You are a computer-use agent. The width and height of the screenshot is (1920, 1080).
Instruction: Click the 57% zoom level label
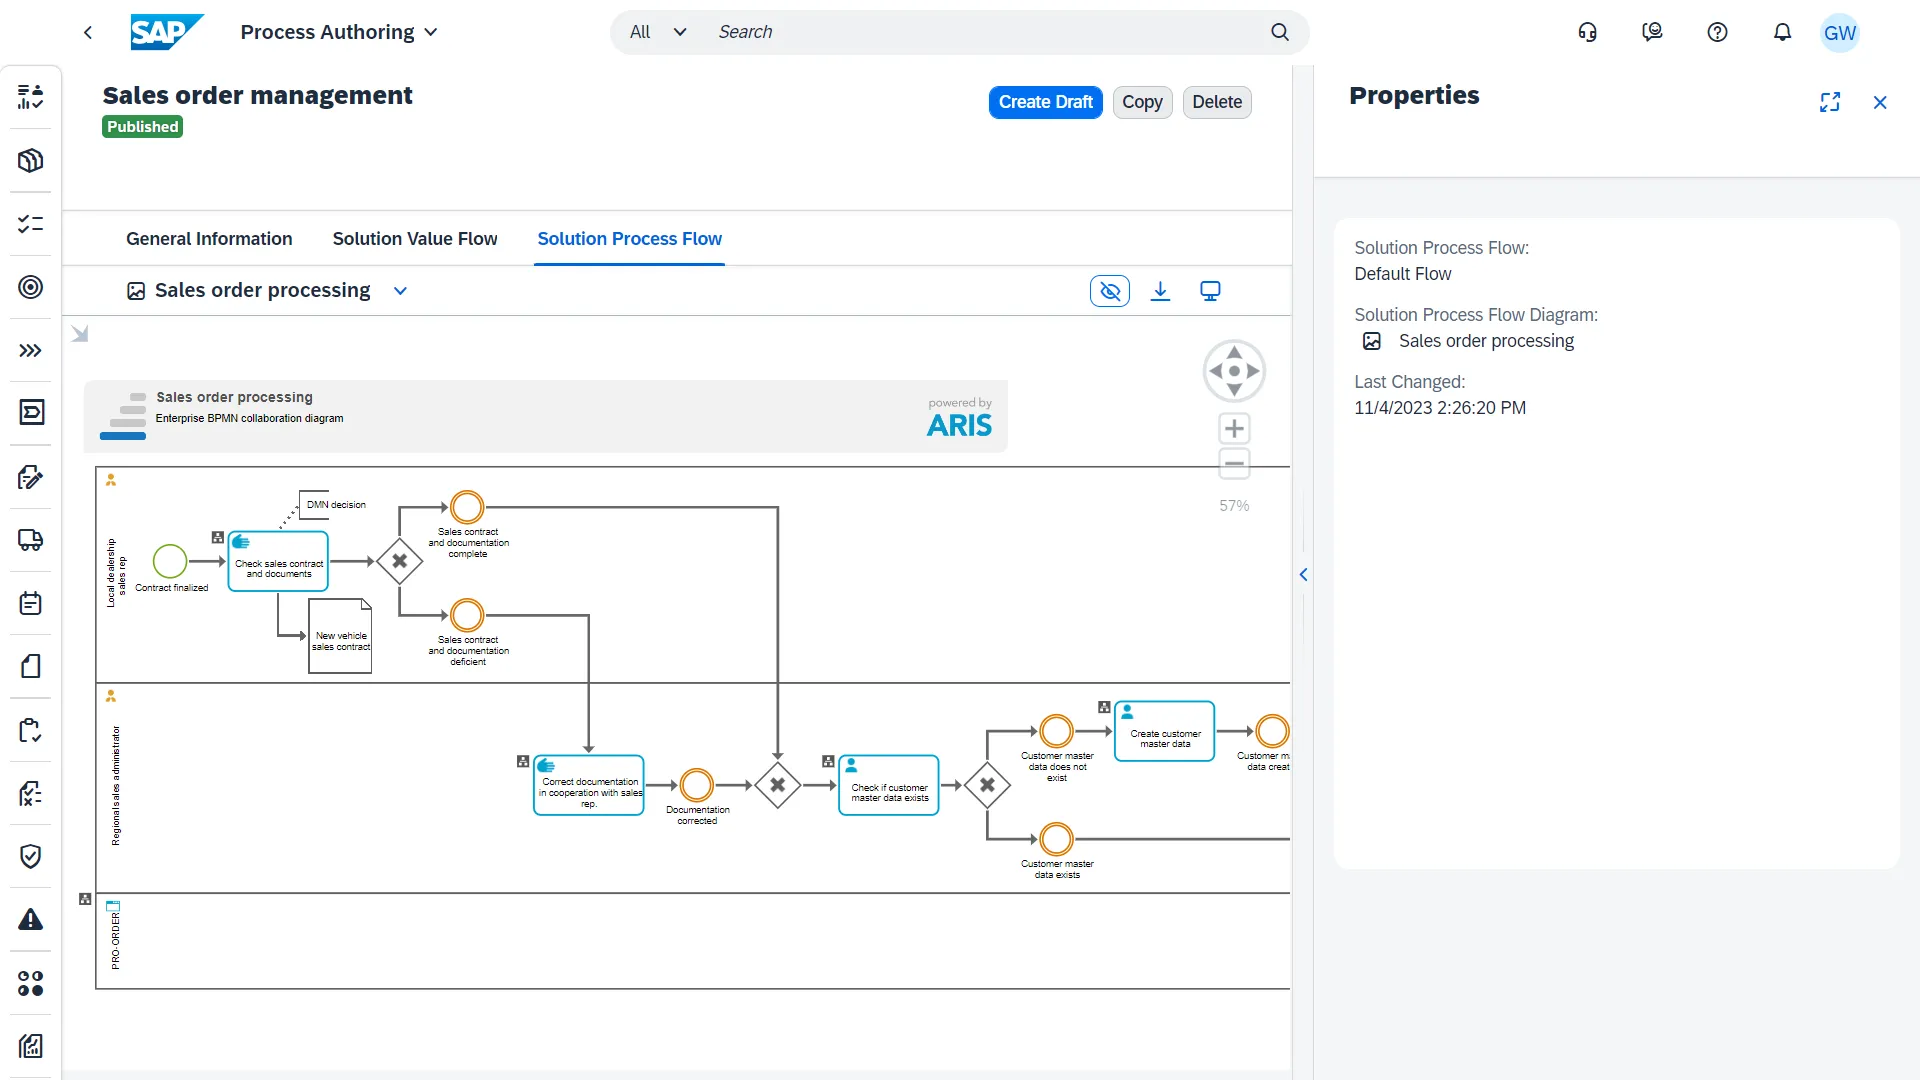point(1234,506)
